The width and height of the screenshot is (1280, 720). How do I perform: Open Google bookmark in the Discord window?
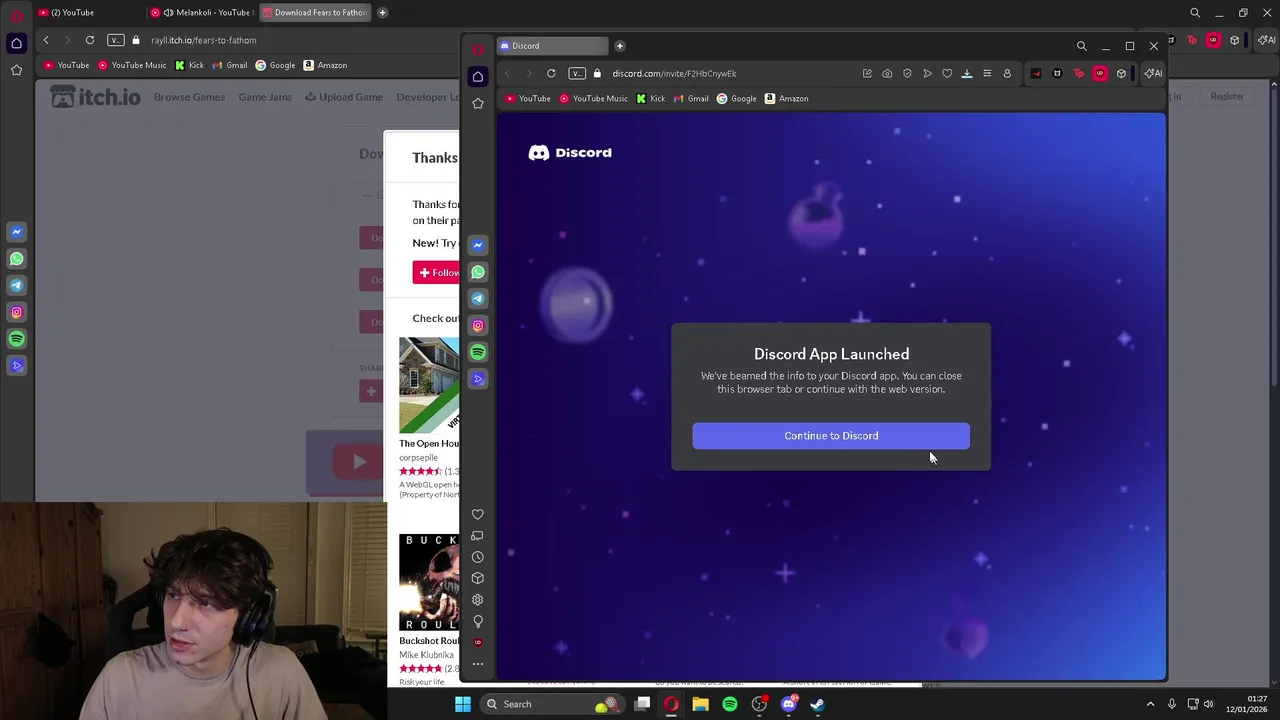[736, 98]
